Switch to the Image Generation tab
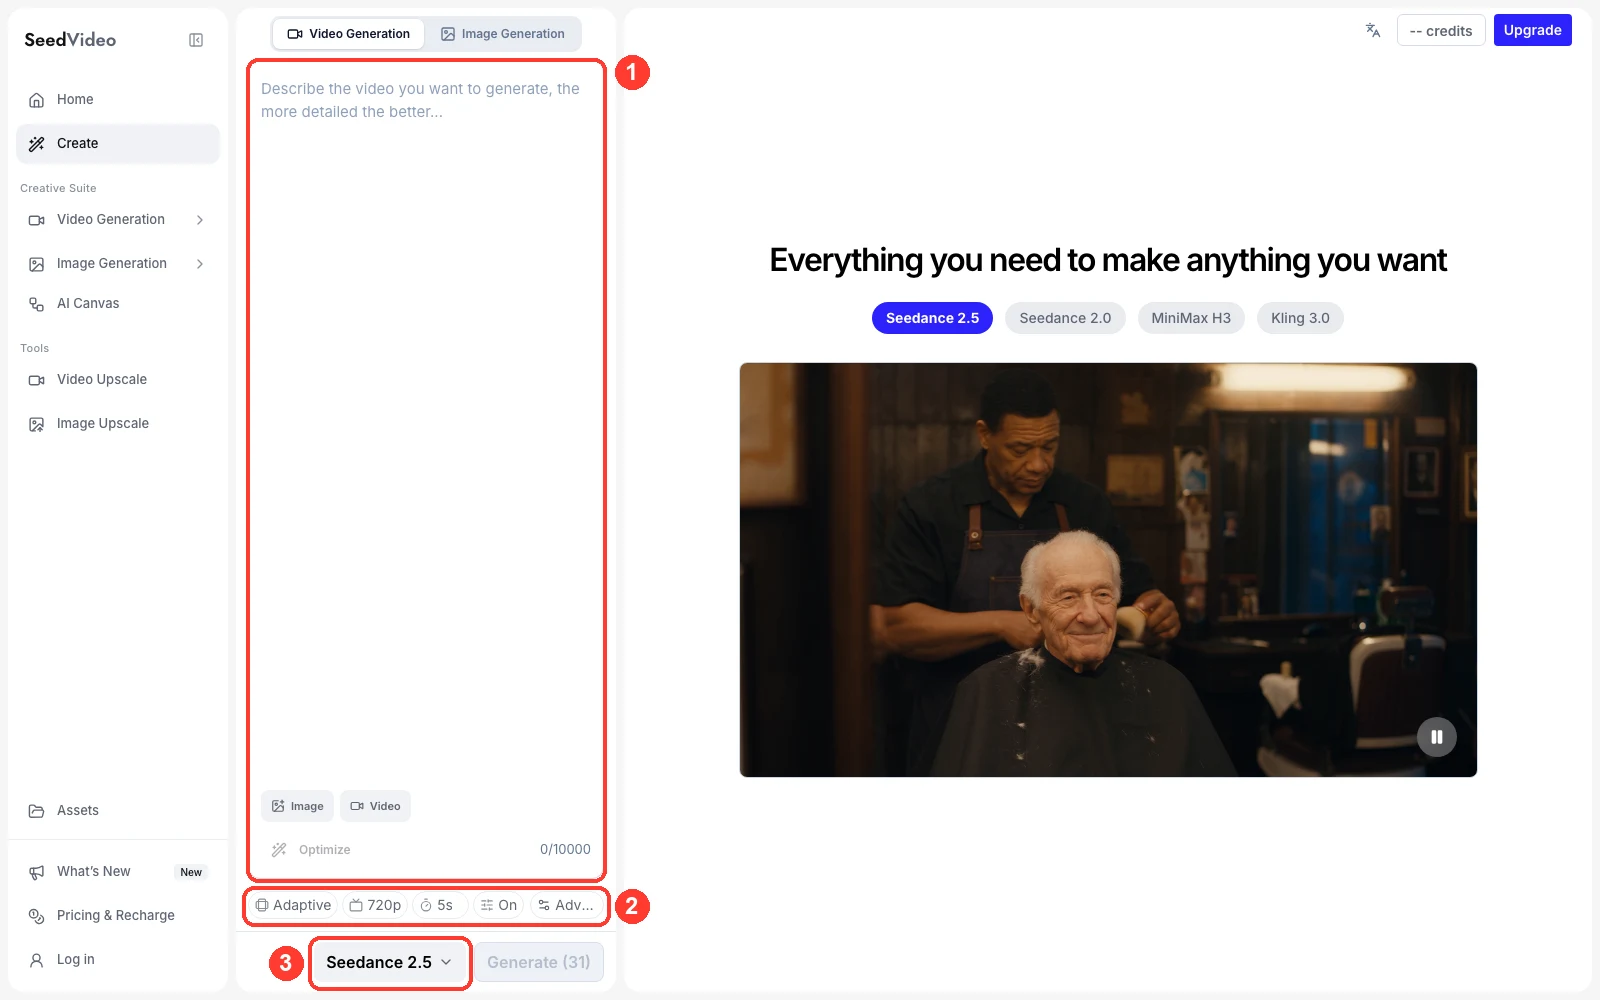The image size is (1600, 1000). pyautogui.click(x=503, y=34)
